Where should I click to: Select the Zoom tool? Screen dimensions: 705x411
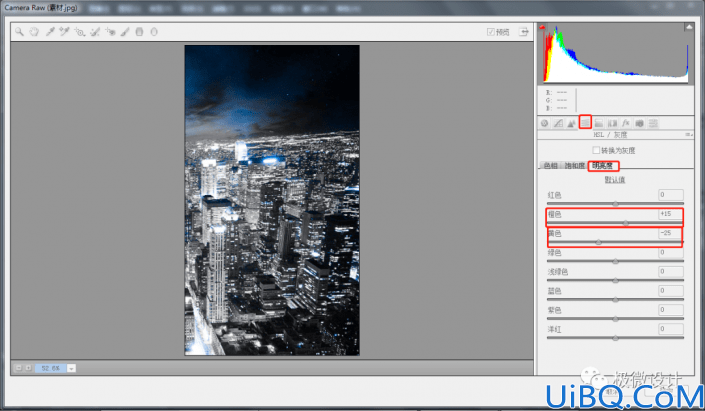(x=19, y=31)
